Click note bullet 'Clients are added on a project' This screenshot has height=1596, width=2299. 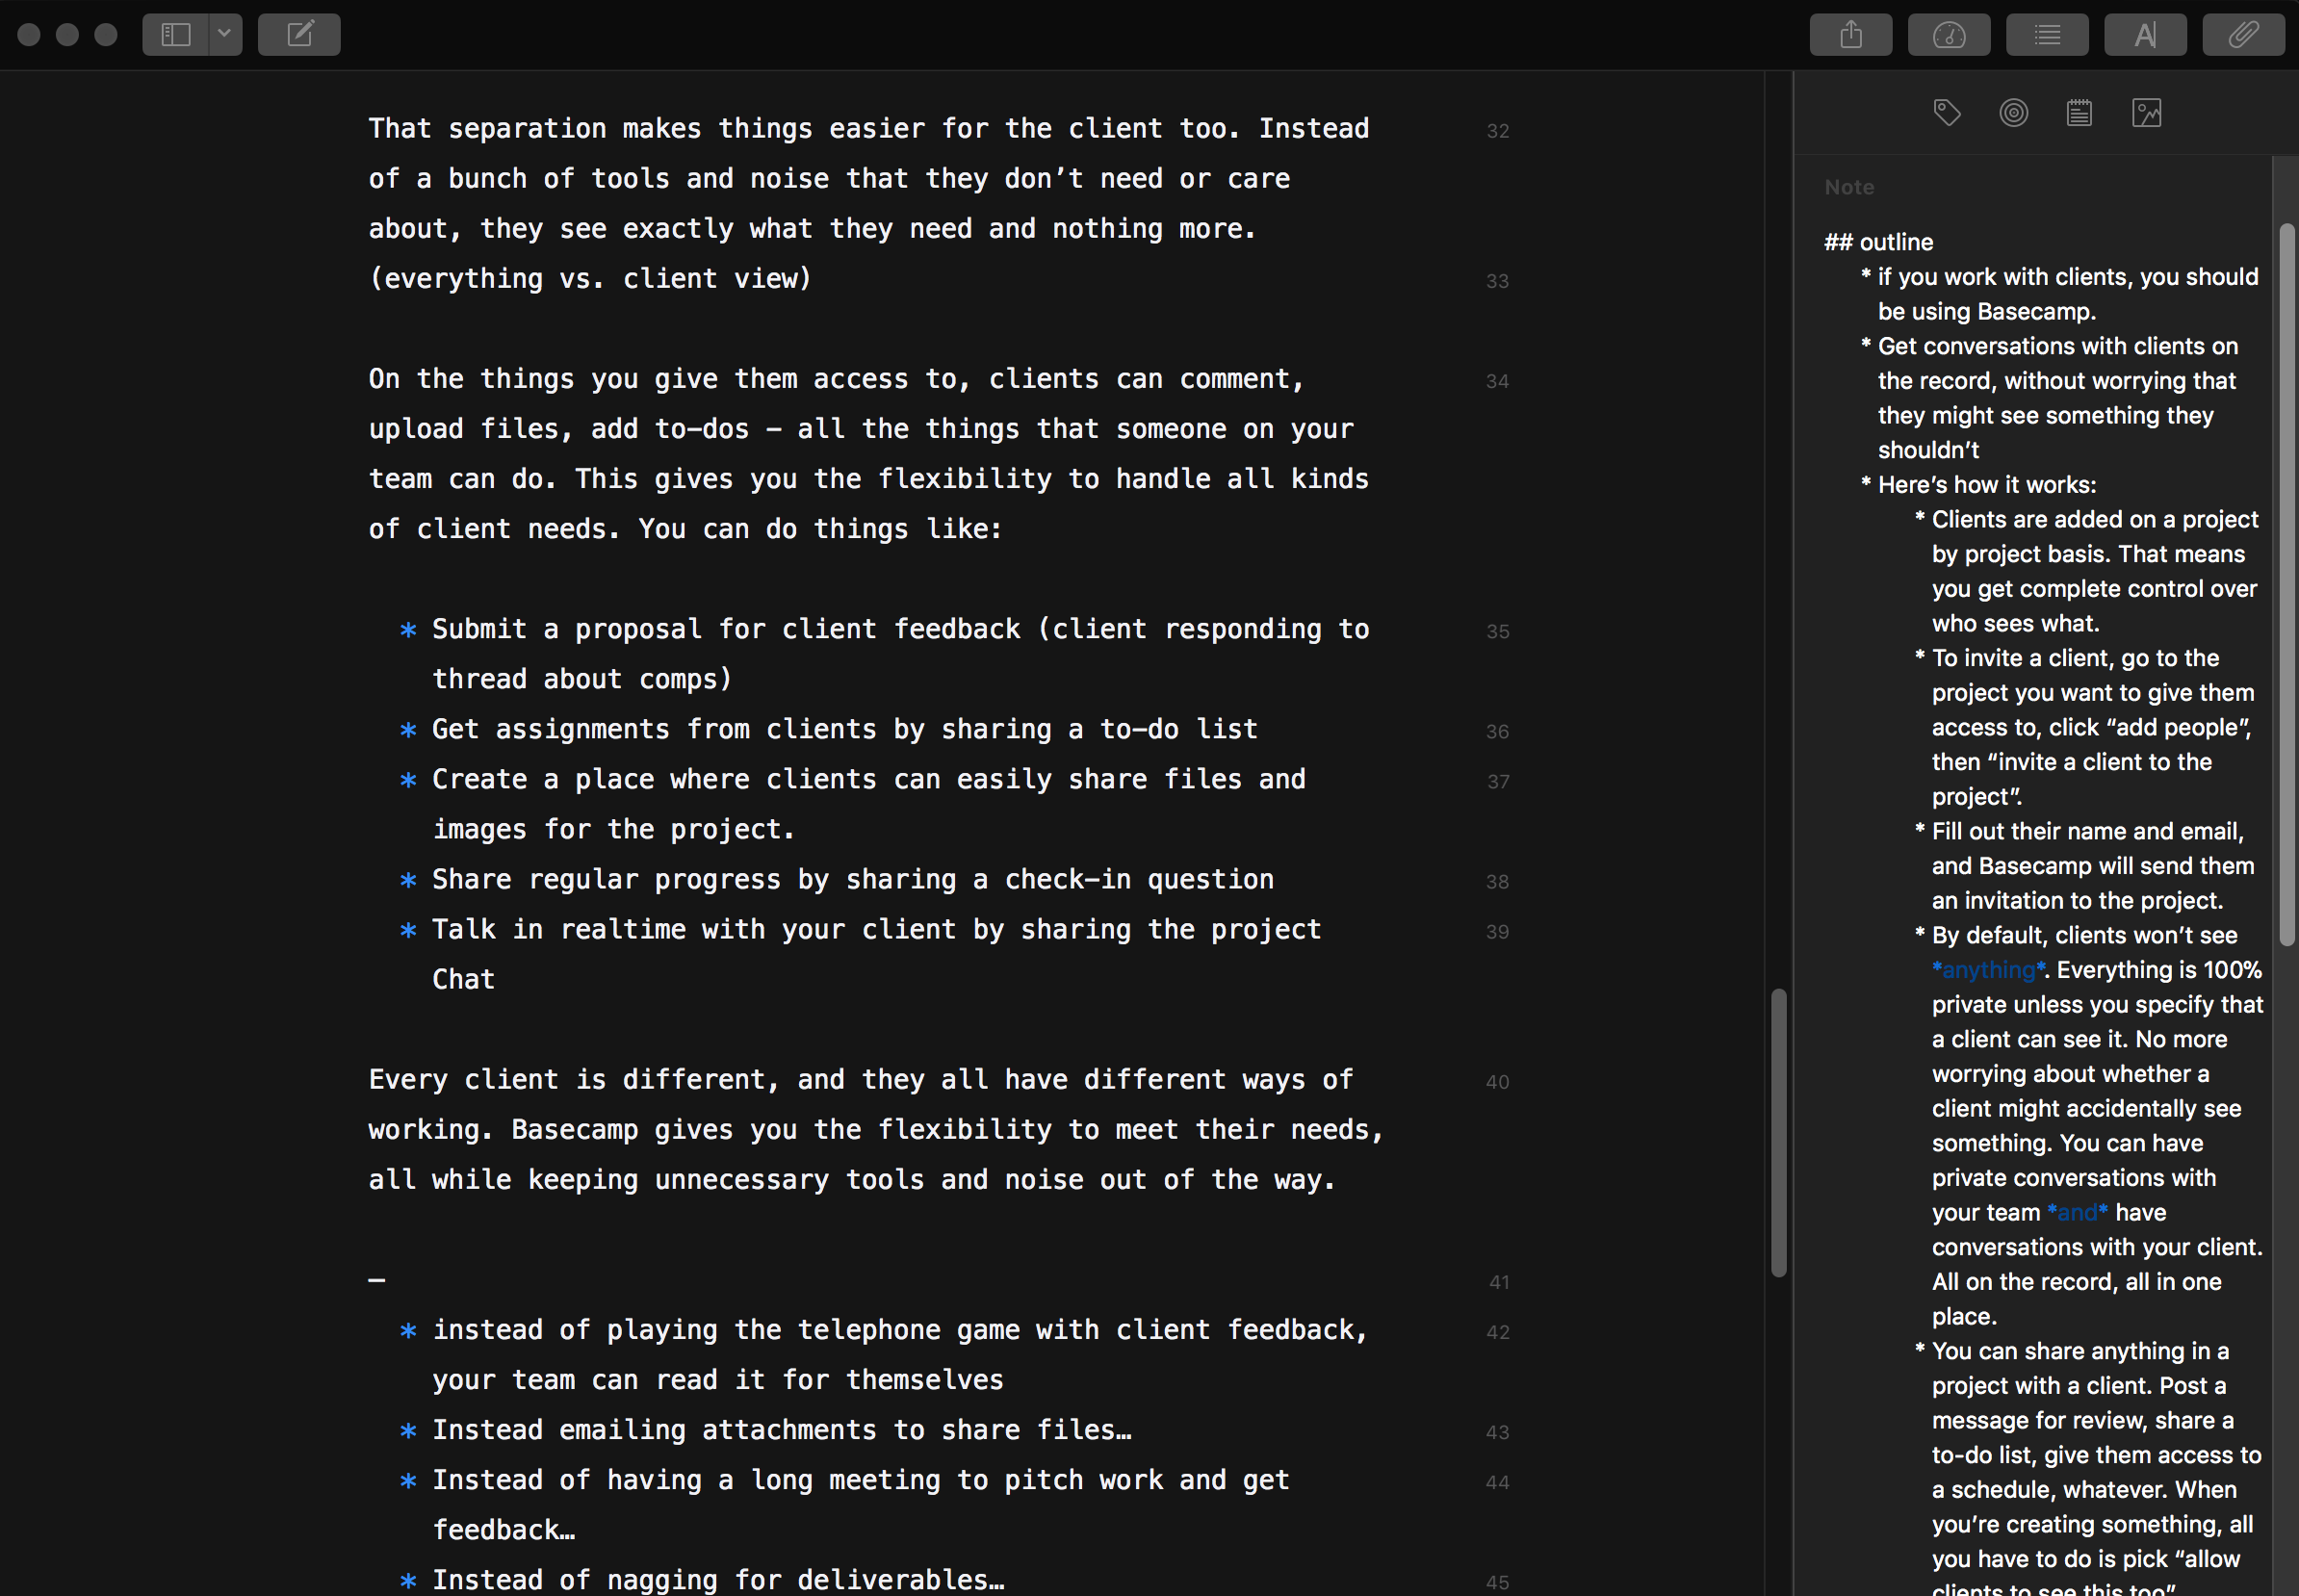click(2094, 520)
